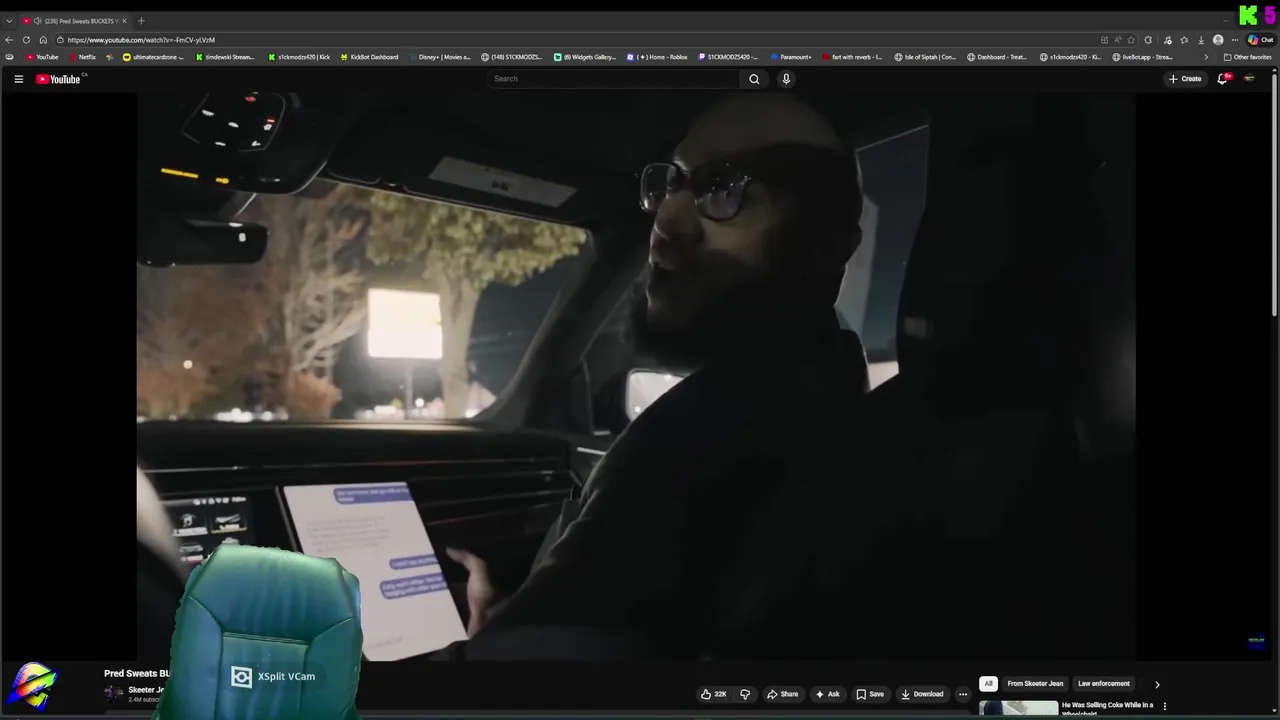Open YouTube bookmark in favorites bar
This screenshot has height=720, width=1280.
(42, 57)
